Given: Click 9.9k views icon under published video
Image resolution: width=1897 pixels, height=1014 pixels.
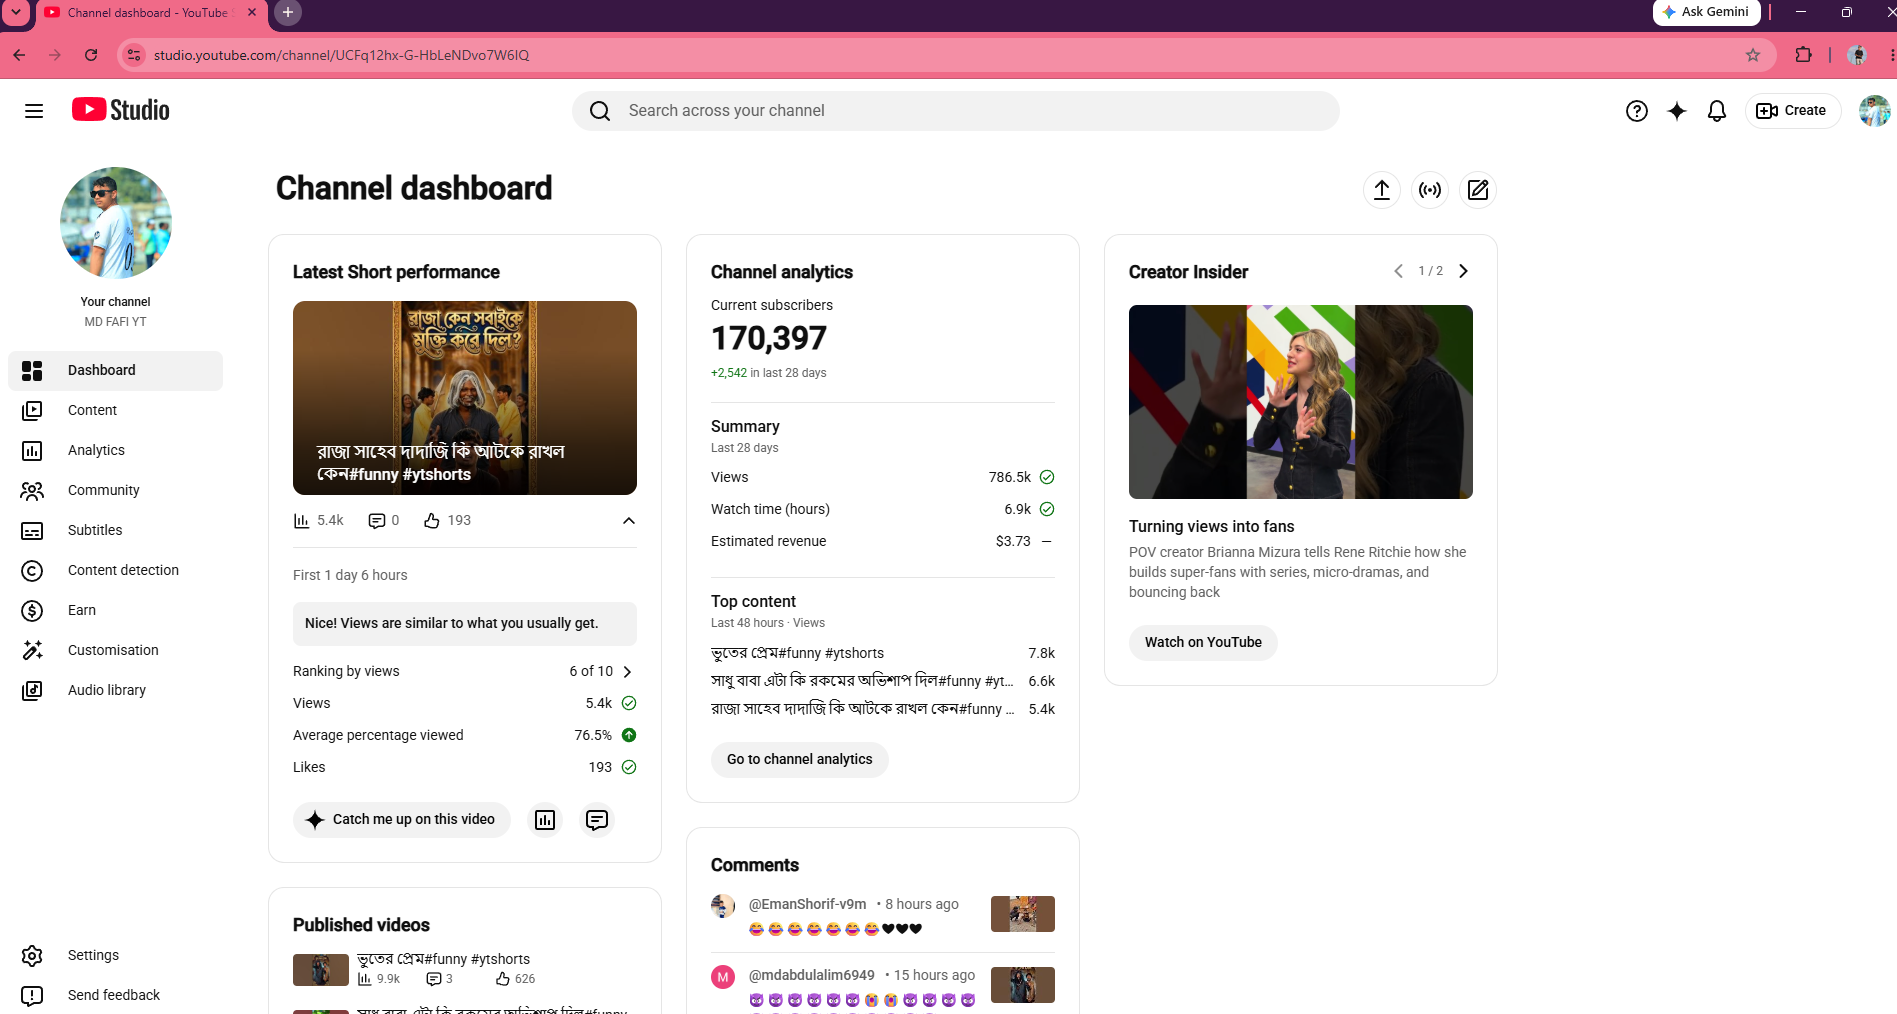Looking at the screenshot, I should (x=365, y=980).
